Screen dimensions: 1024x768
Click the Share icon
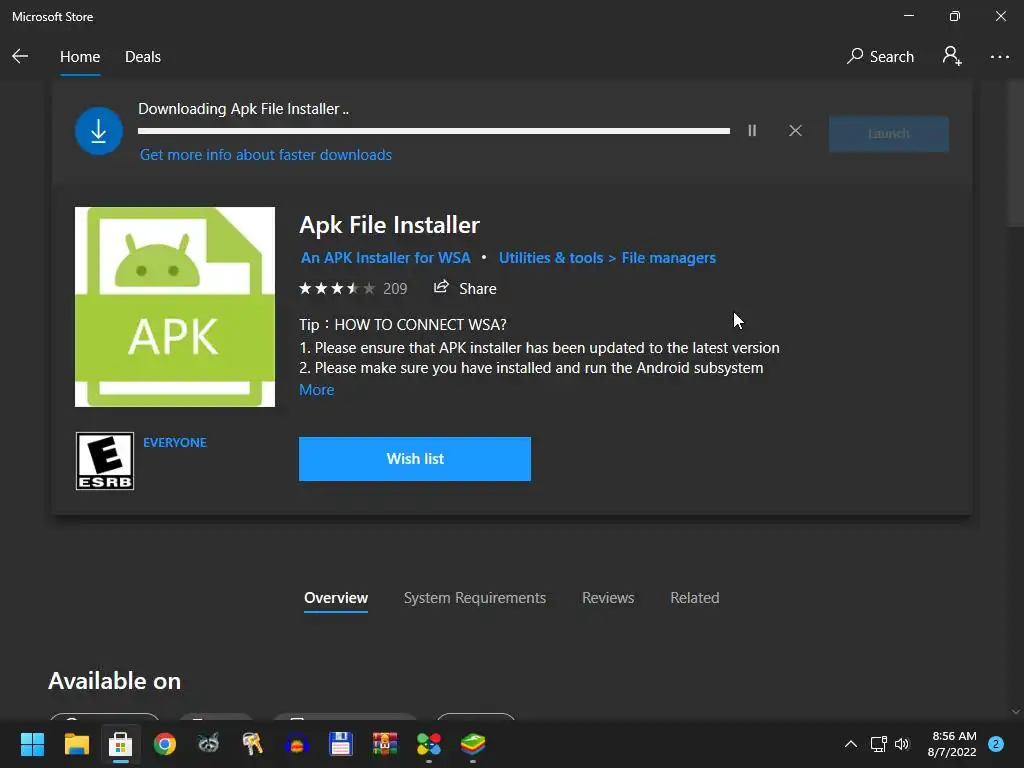coord(441,287)
